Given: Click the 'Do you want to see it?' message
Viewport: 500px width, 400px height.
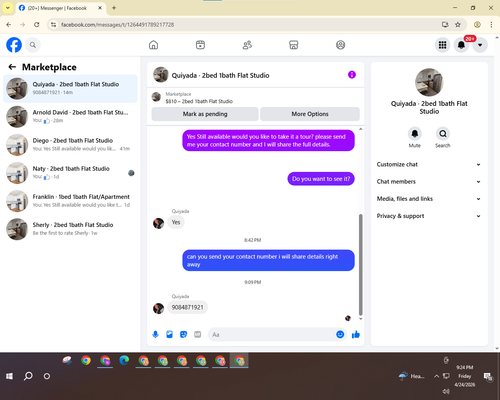Looking at the screenshot, I should point(321,179).
